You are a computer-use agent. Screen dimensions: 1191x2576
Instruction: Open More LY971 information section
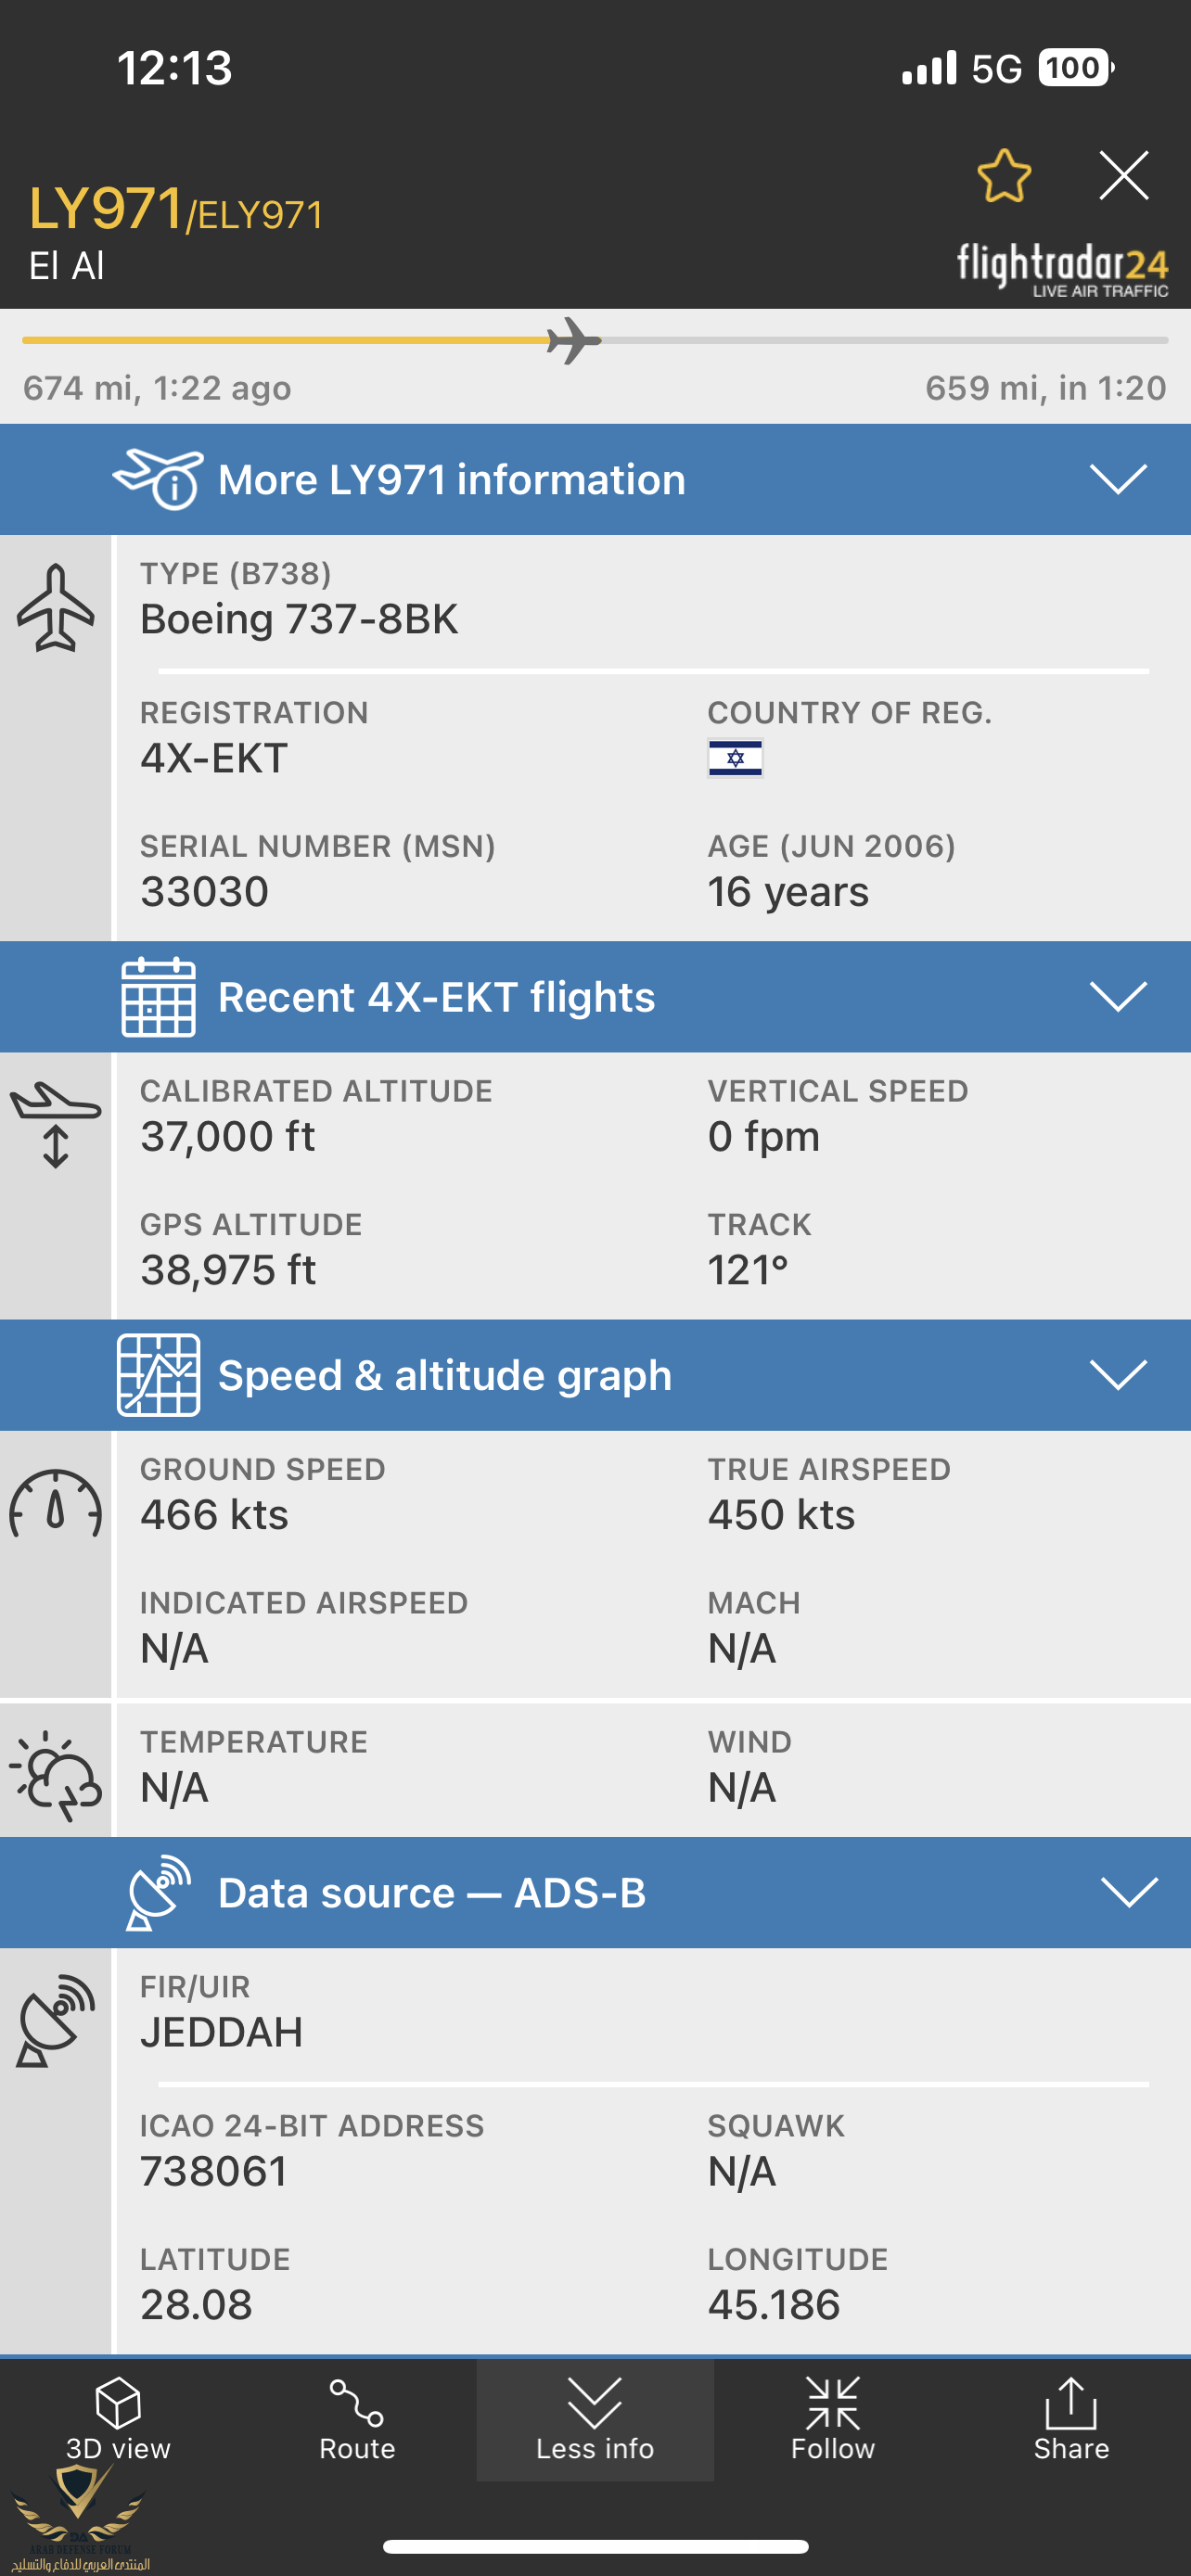coord(452,480)
